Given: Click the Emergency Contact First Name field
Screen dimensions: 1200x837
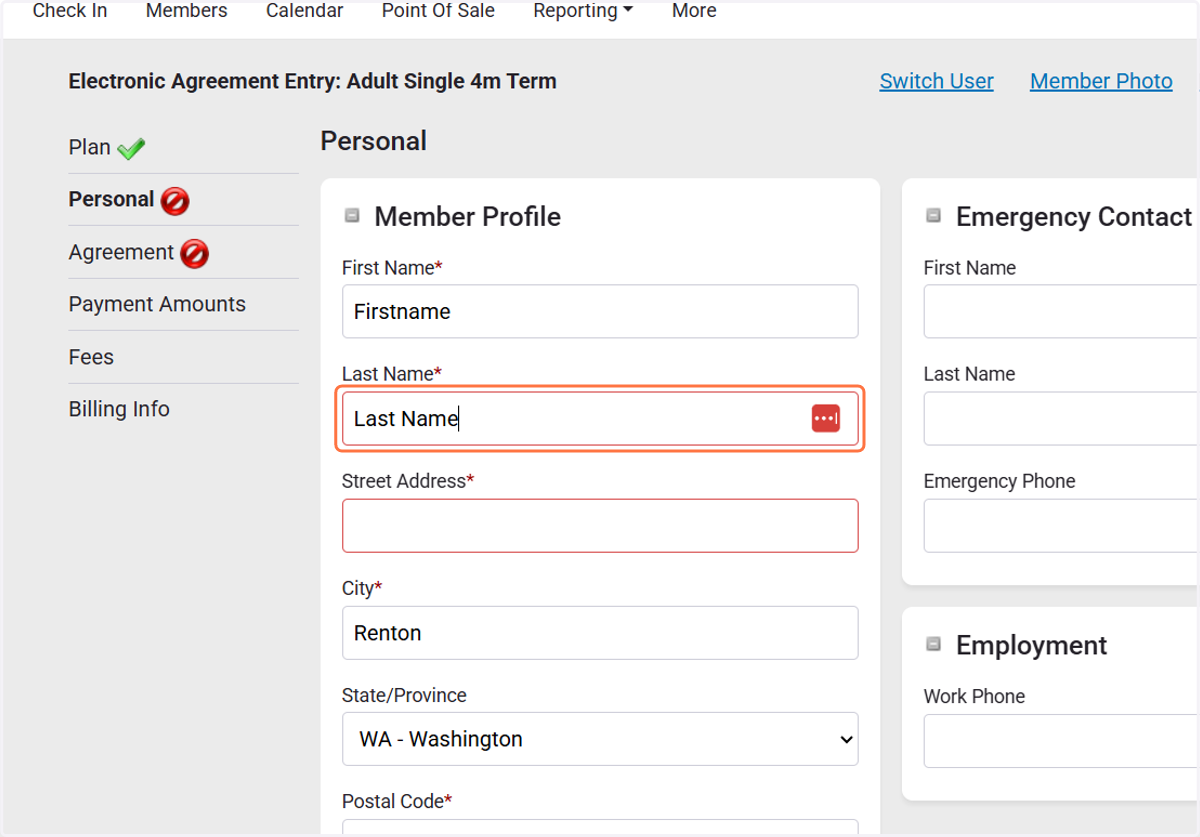Looking at the screenshot, I should [1061, 311].
